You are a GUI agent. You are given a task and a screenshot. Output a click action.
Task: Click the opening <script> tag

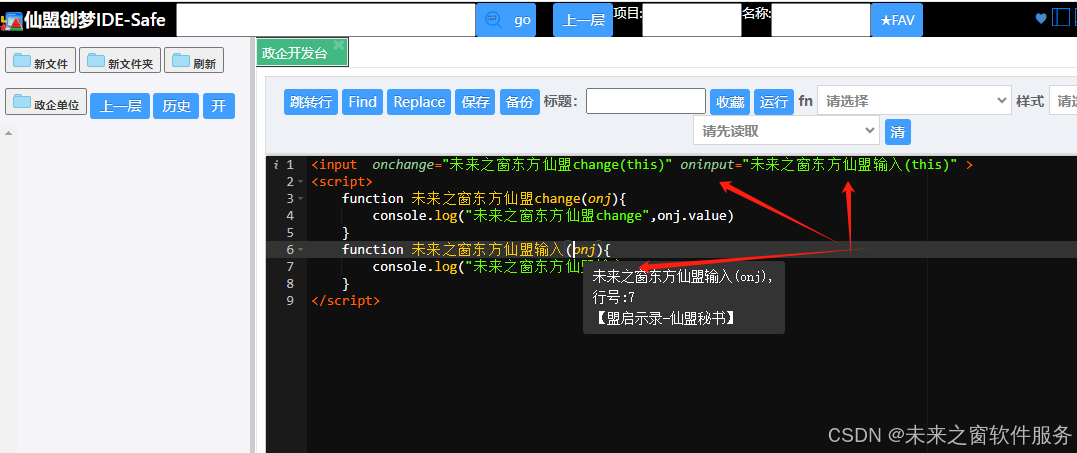coord(342,182)
